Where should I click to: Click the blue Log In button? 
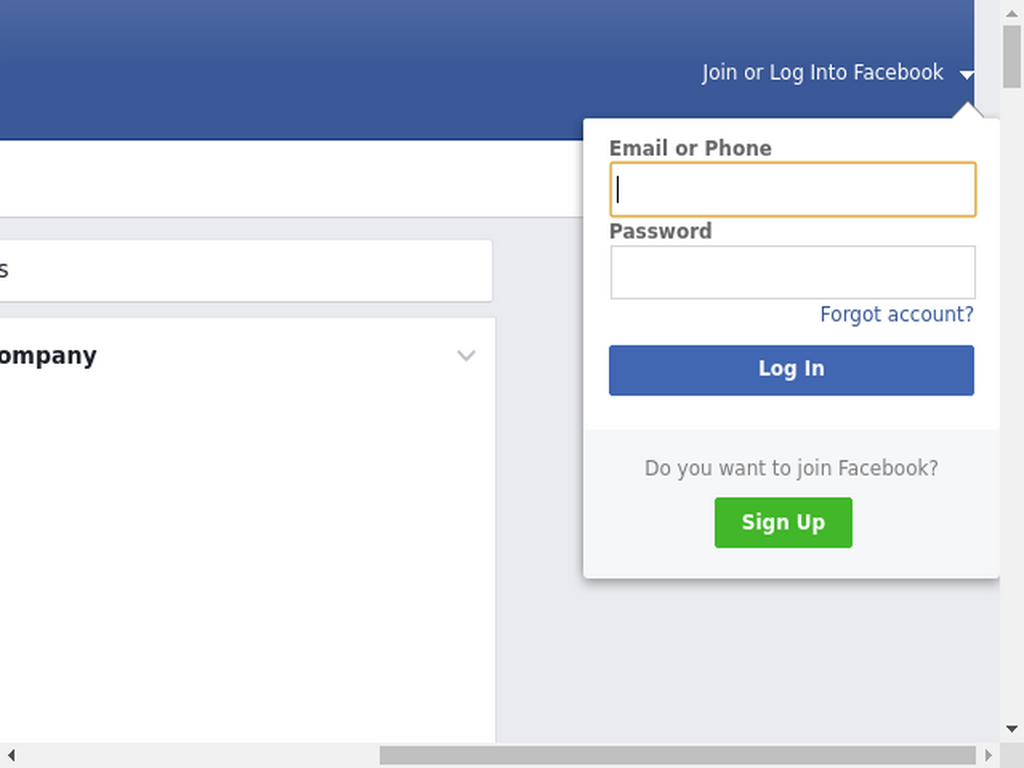point(792,370)
